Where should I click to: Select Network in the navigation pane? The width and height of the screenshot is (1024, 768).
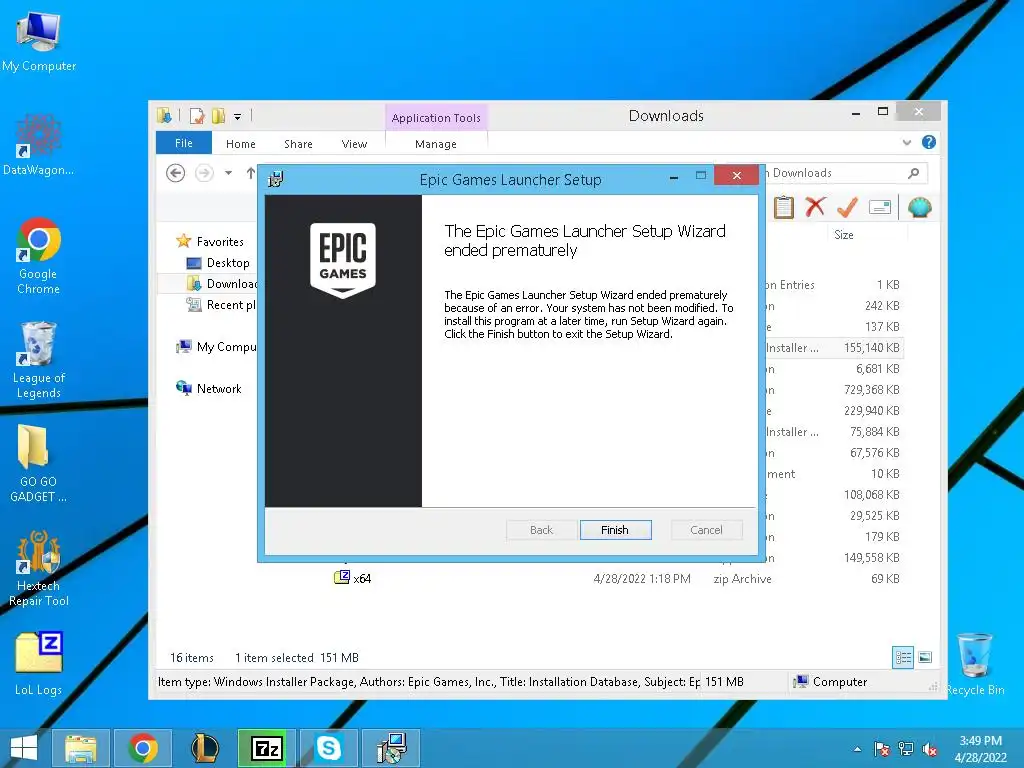pos(210,389)
